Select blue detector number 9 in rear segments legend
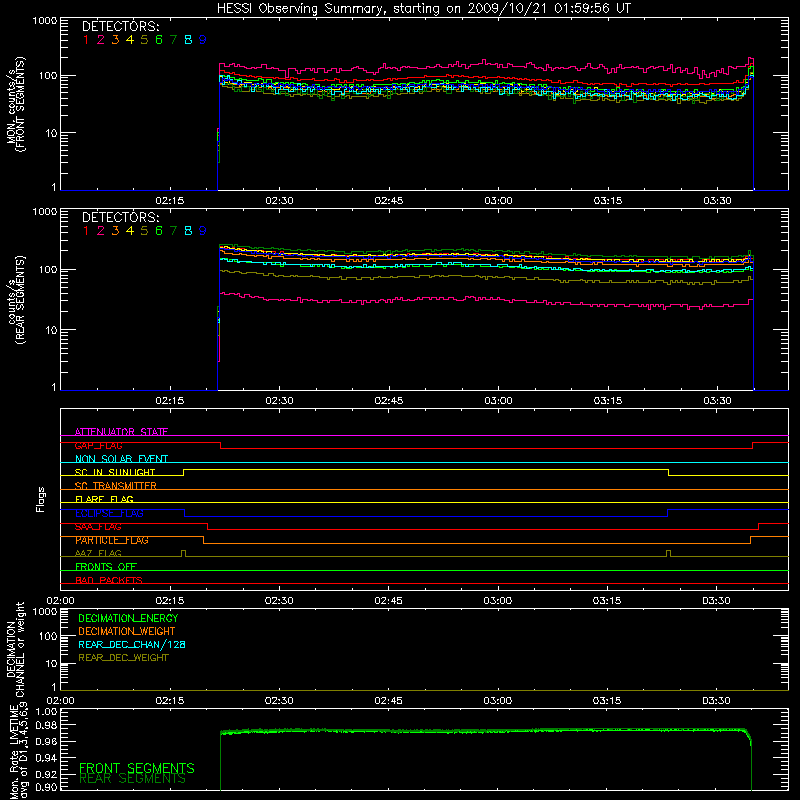This screenshot has width=800, height=800. (203, 231)
